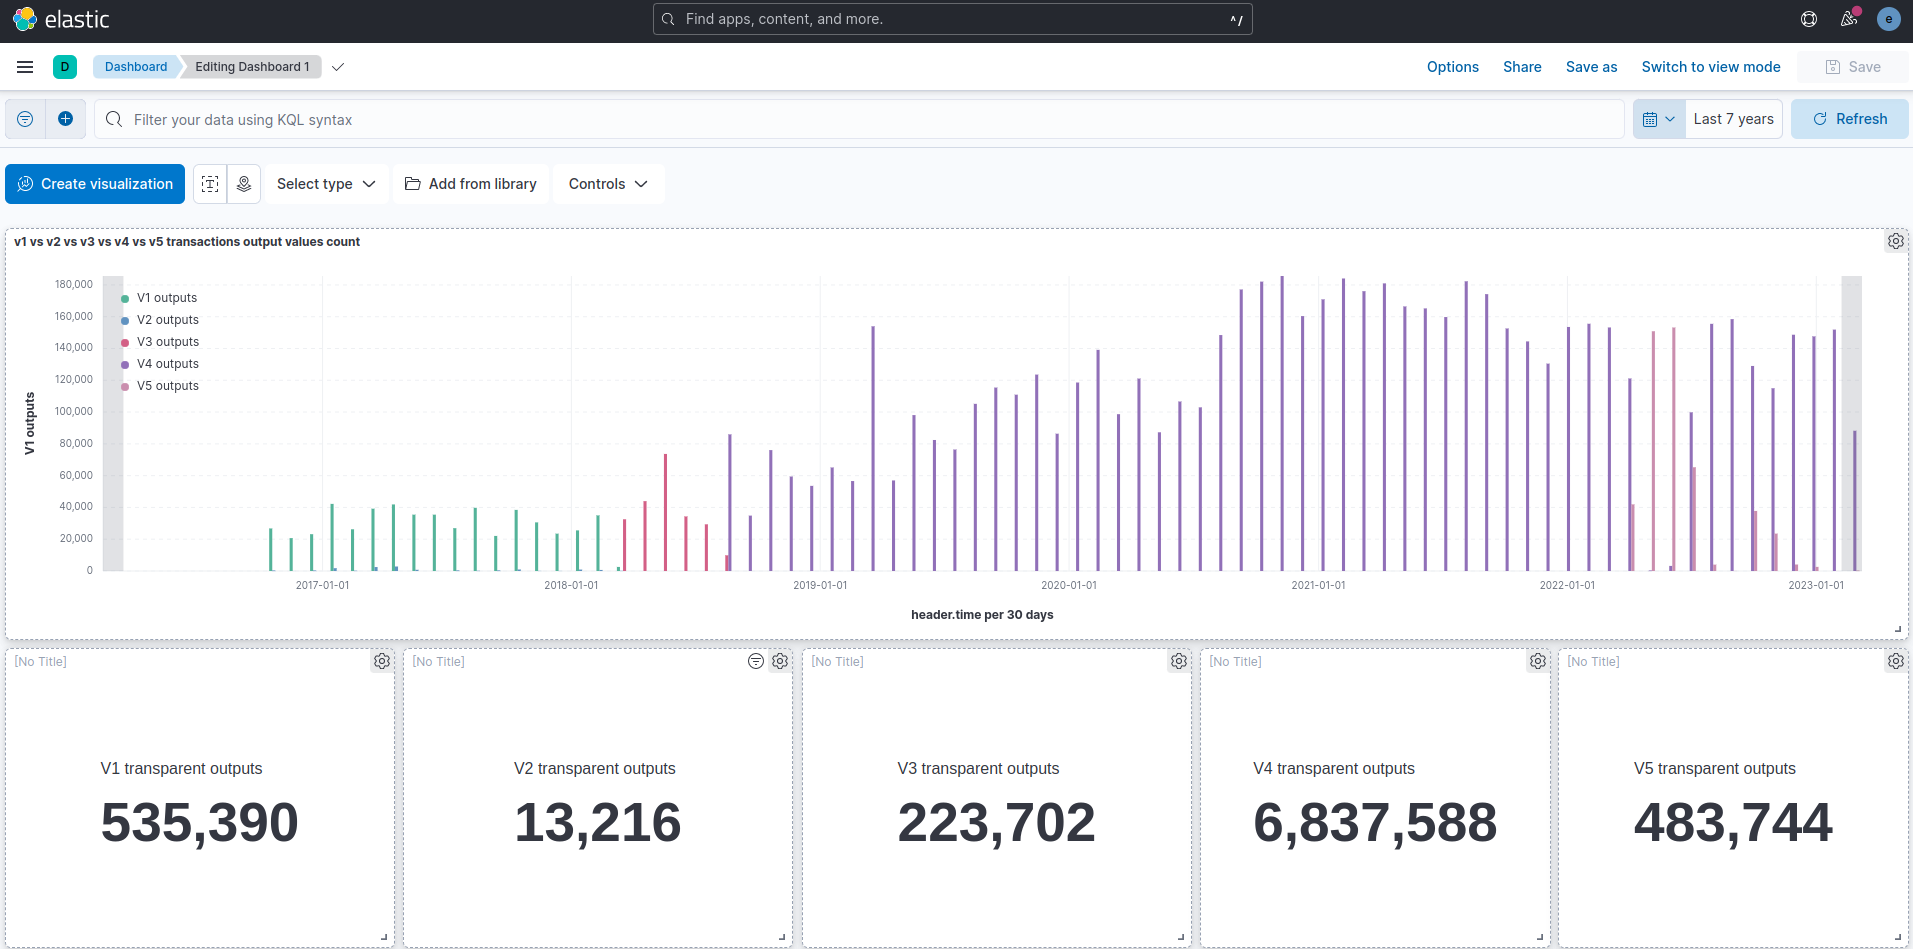
Task: Open the help menu icon
Action: coord(1808,19)
